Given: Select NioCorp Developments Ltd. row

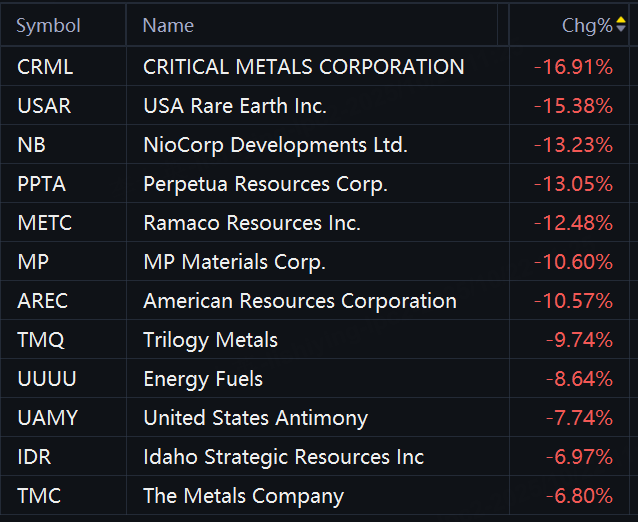Looking at the screenshot, I should point(275,145).
